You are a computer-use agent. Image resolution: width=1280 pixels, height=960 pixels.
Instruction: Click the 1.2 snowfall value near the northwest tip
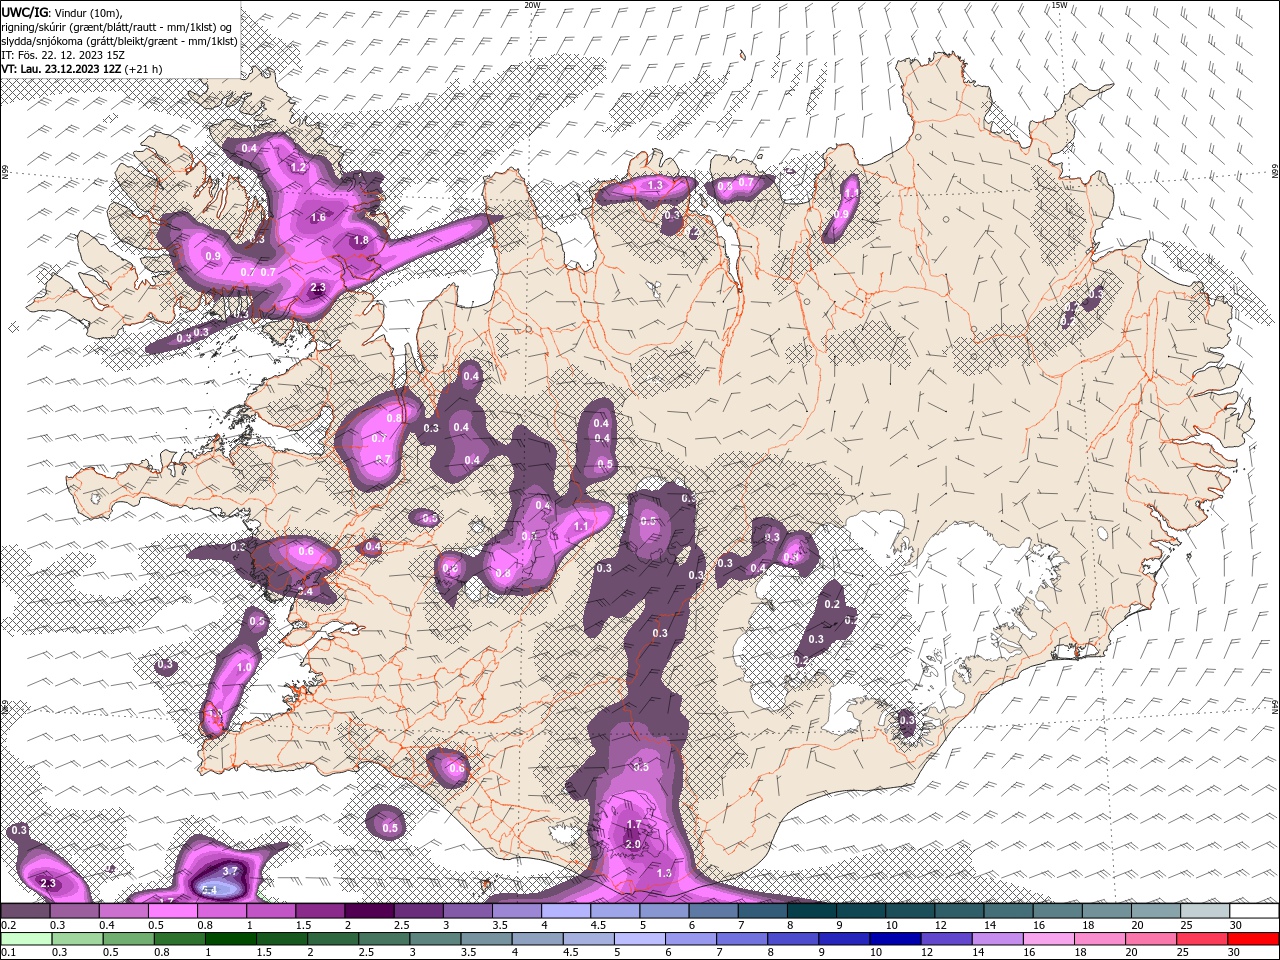click(298, 167)
